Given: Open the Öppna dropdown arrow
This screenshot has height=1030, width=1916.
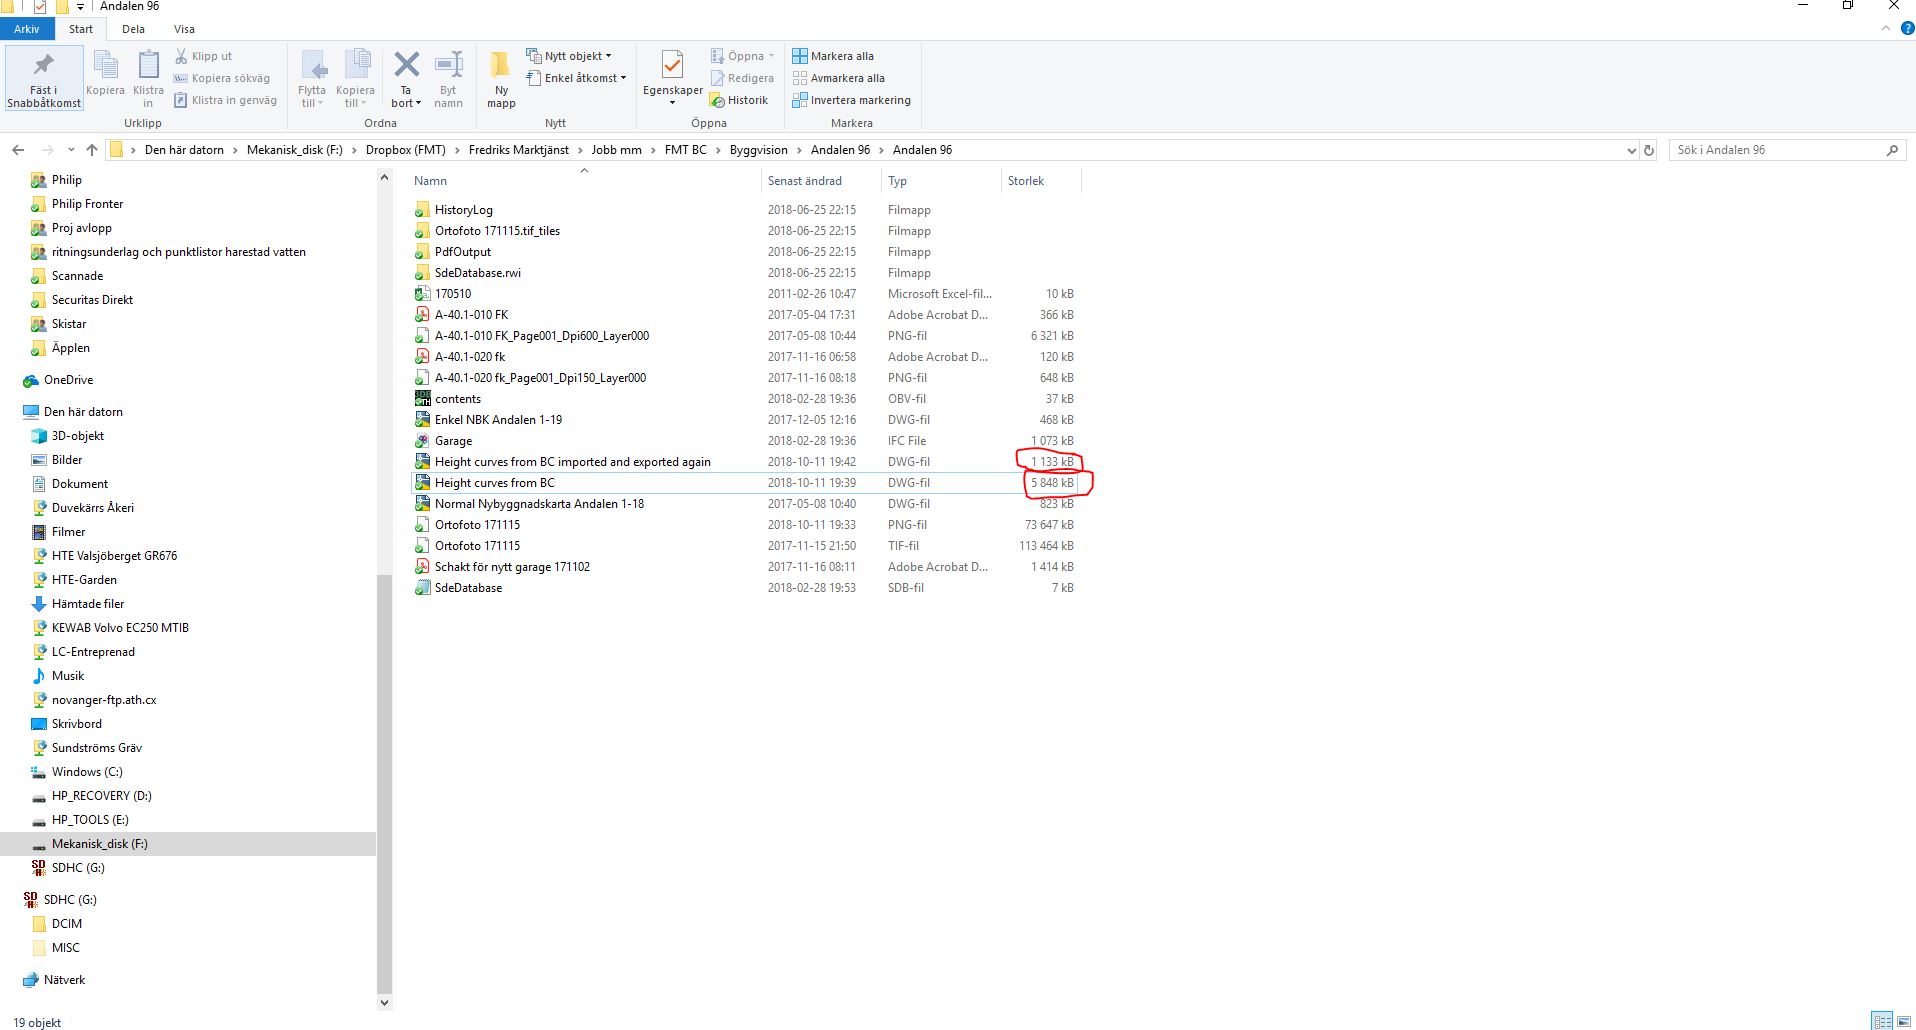Looking at the screenshot, I should 771,56.
